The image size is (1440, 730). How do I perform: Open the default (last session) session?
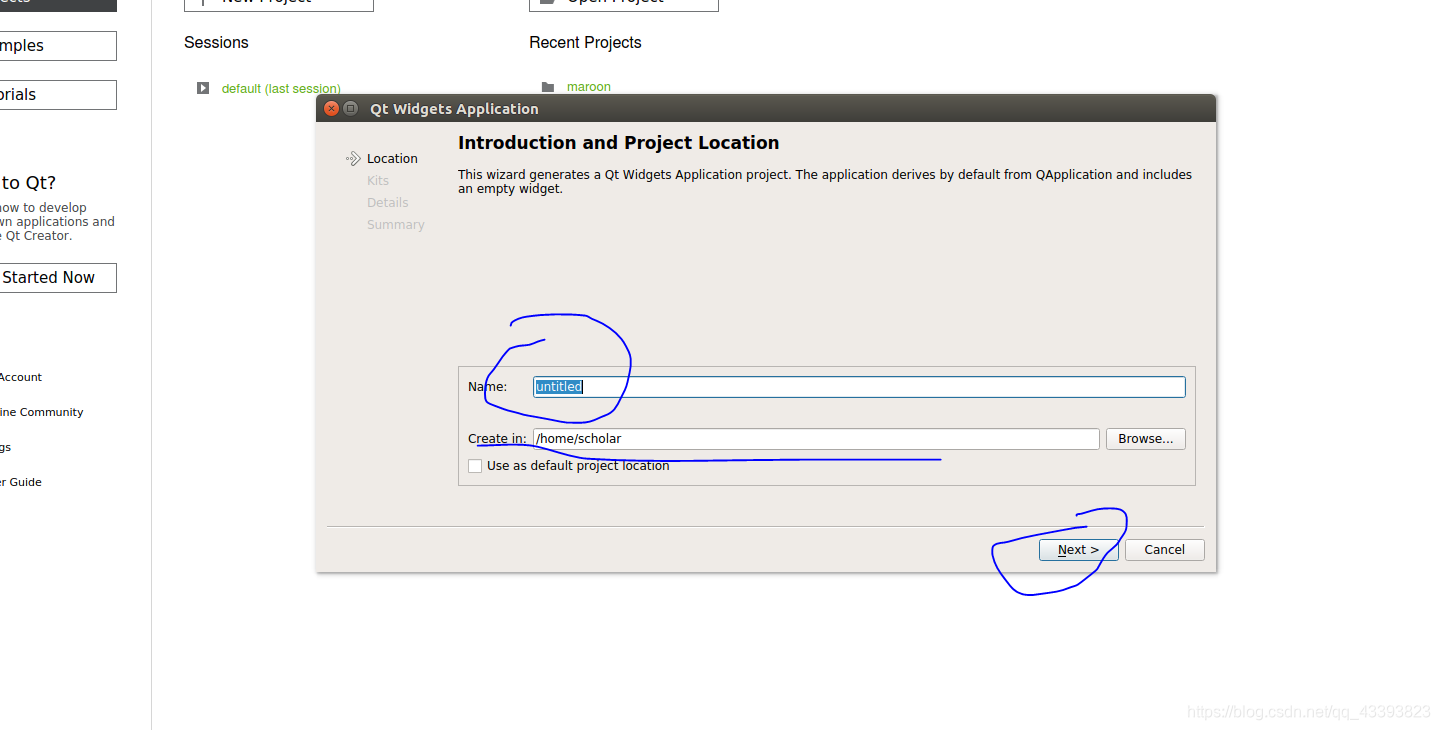pyautogui.click(x=281, y=89)
